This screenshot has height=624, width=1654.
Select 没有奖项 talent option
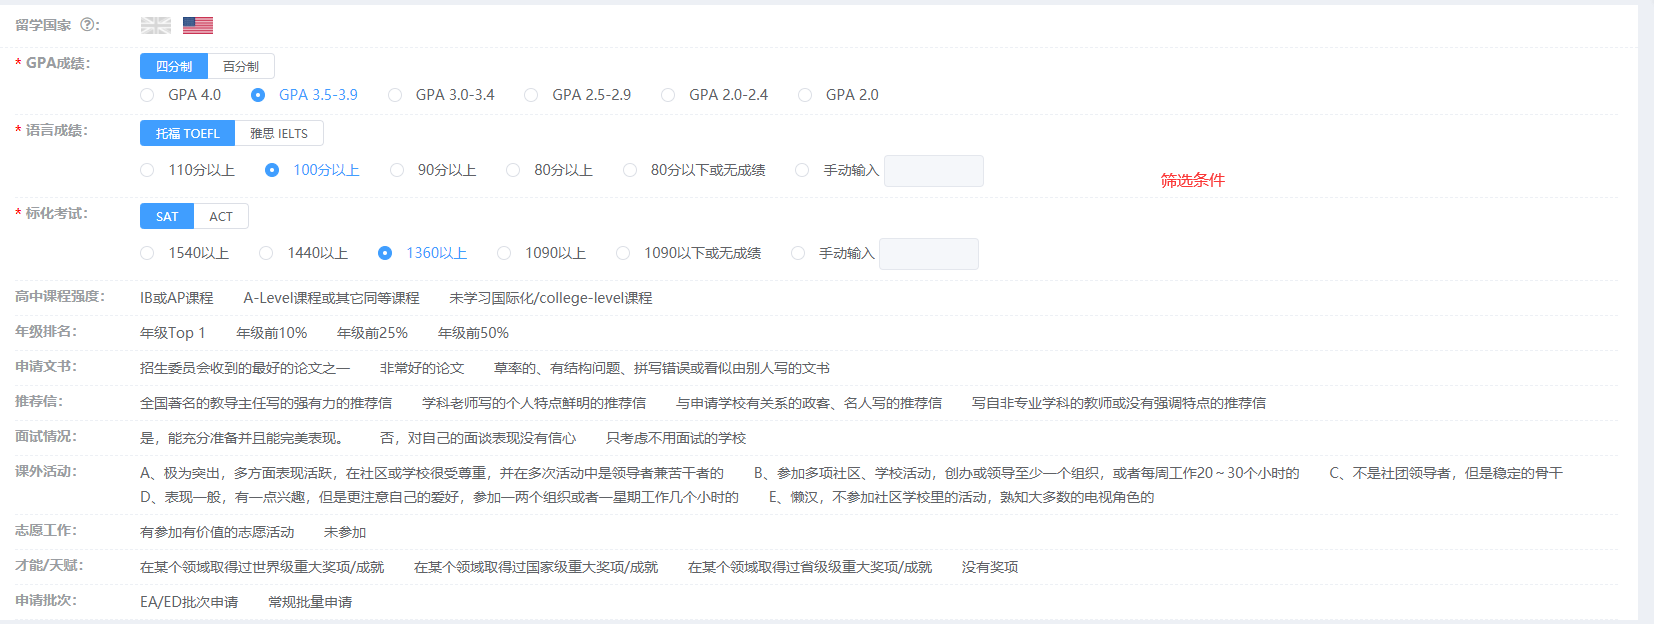(x=990, y=567)
